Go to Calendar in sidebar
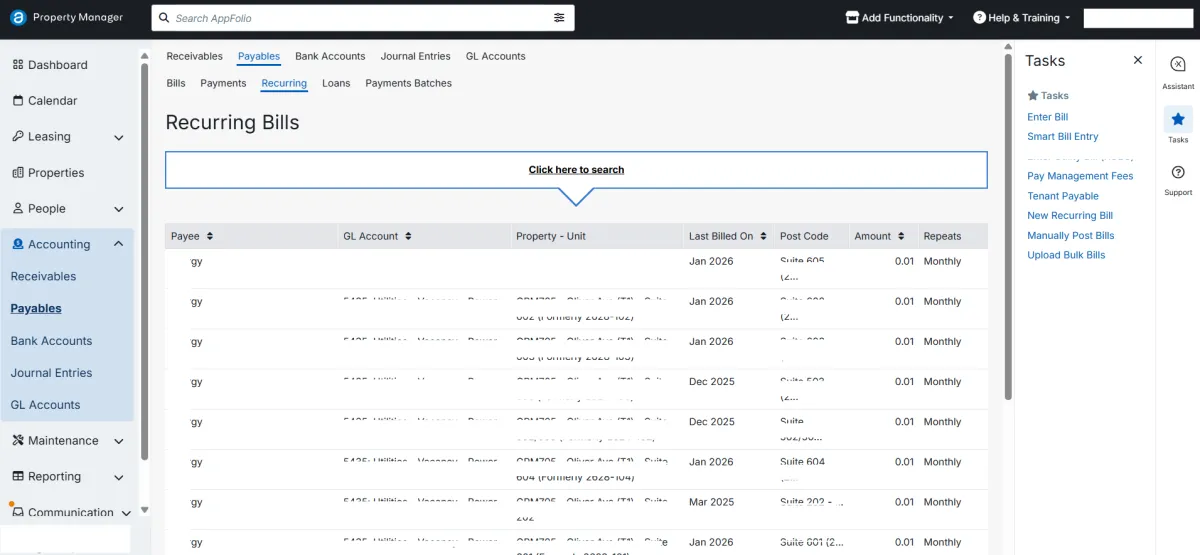Image resolution: width=1200 pixels, height=555 pixels. pos(52,101)
